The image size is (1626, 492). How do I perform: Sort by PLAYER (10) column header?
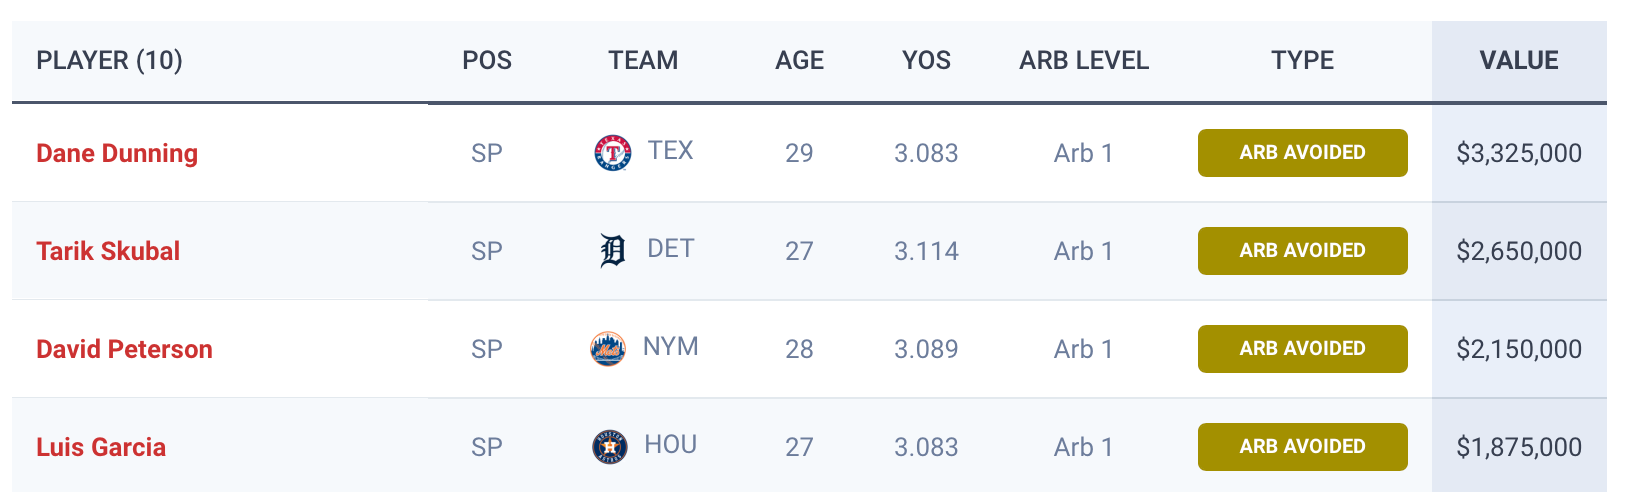click(109, 61)
